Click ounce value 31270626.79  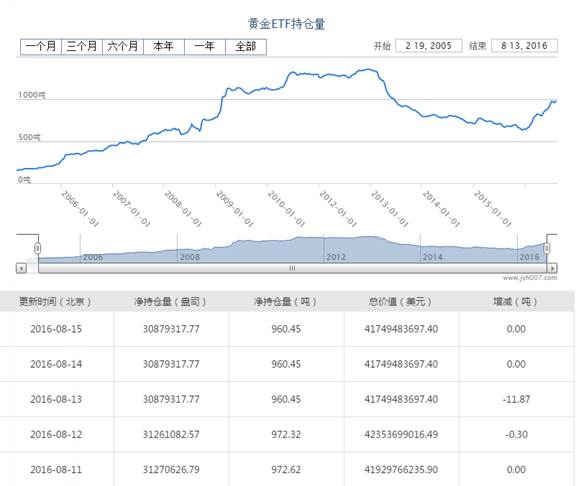[171, 469]
